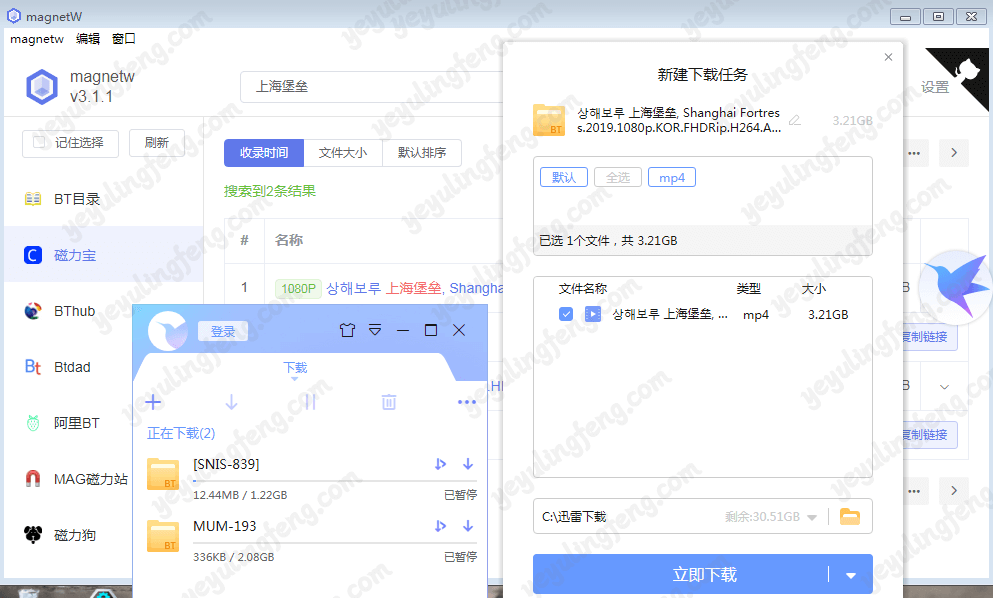The width and height of the screenshot is (993, 598).
Task: Sort results by 收录时间
Action: (x=263, y=153)
